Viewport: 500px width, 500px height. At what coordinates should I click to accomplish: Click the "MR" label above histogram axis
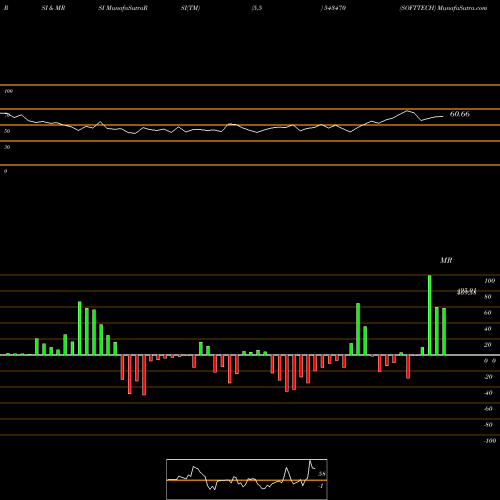(446, 260)
